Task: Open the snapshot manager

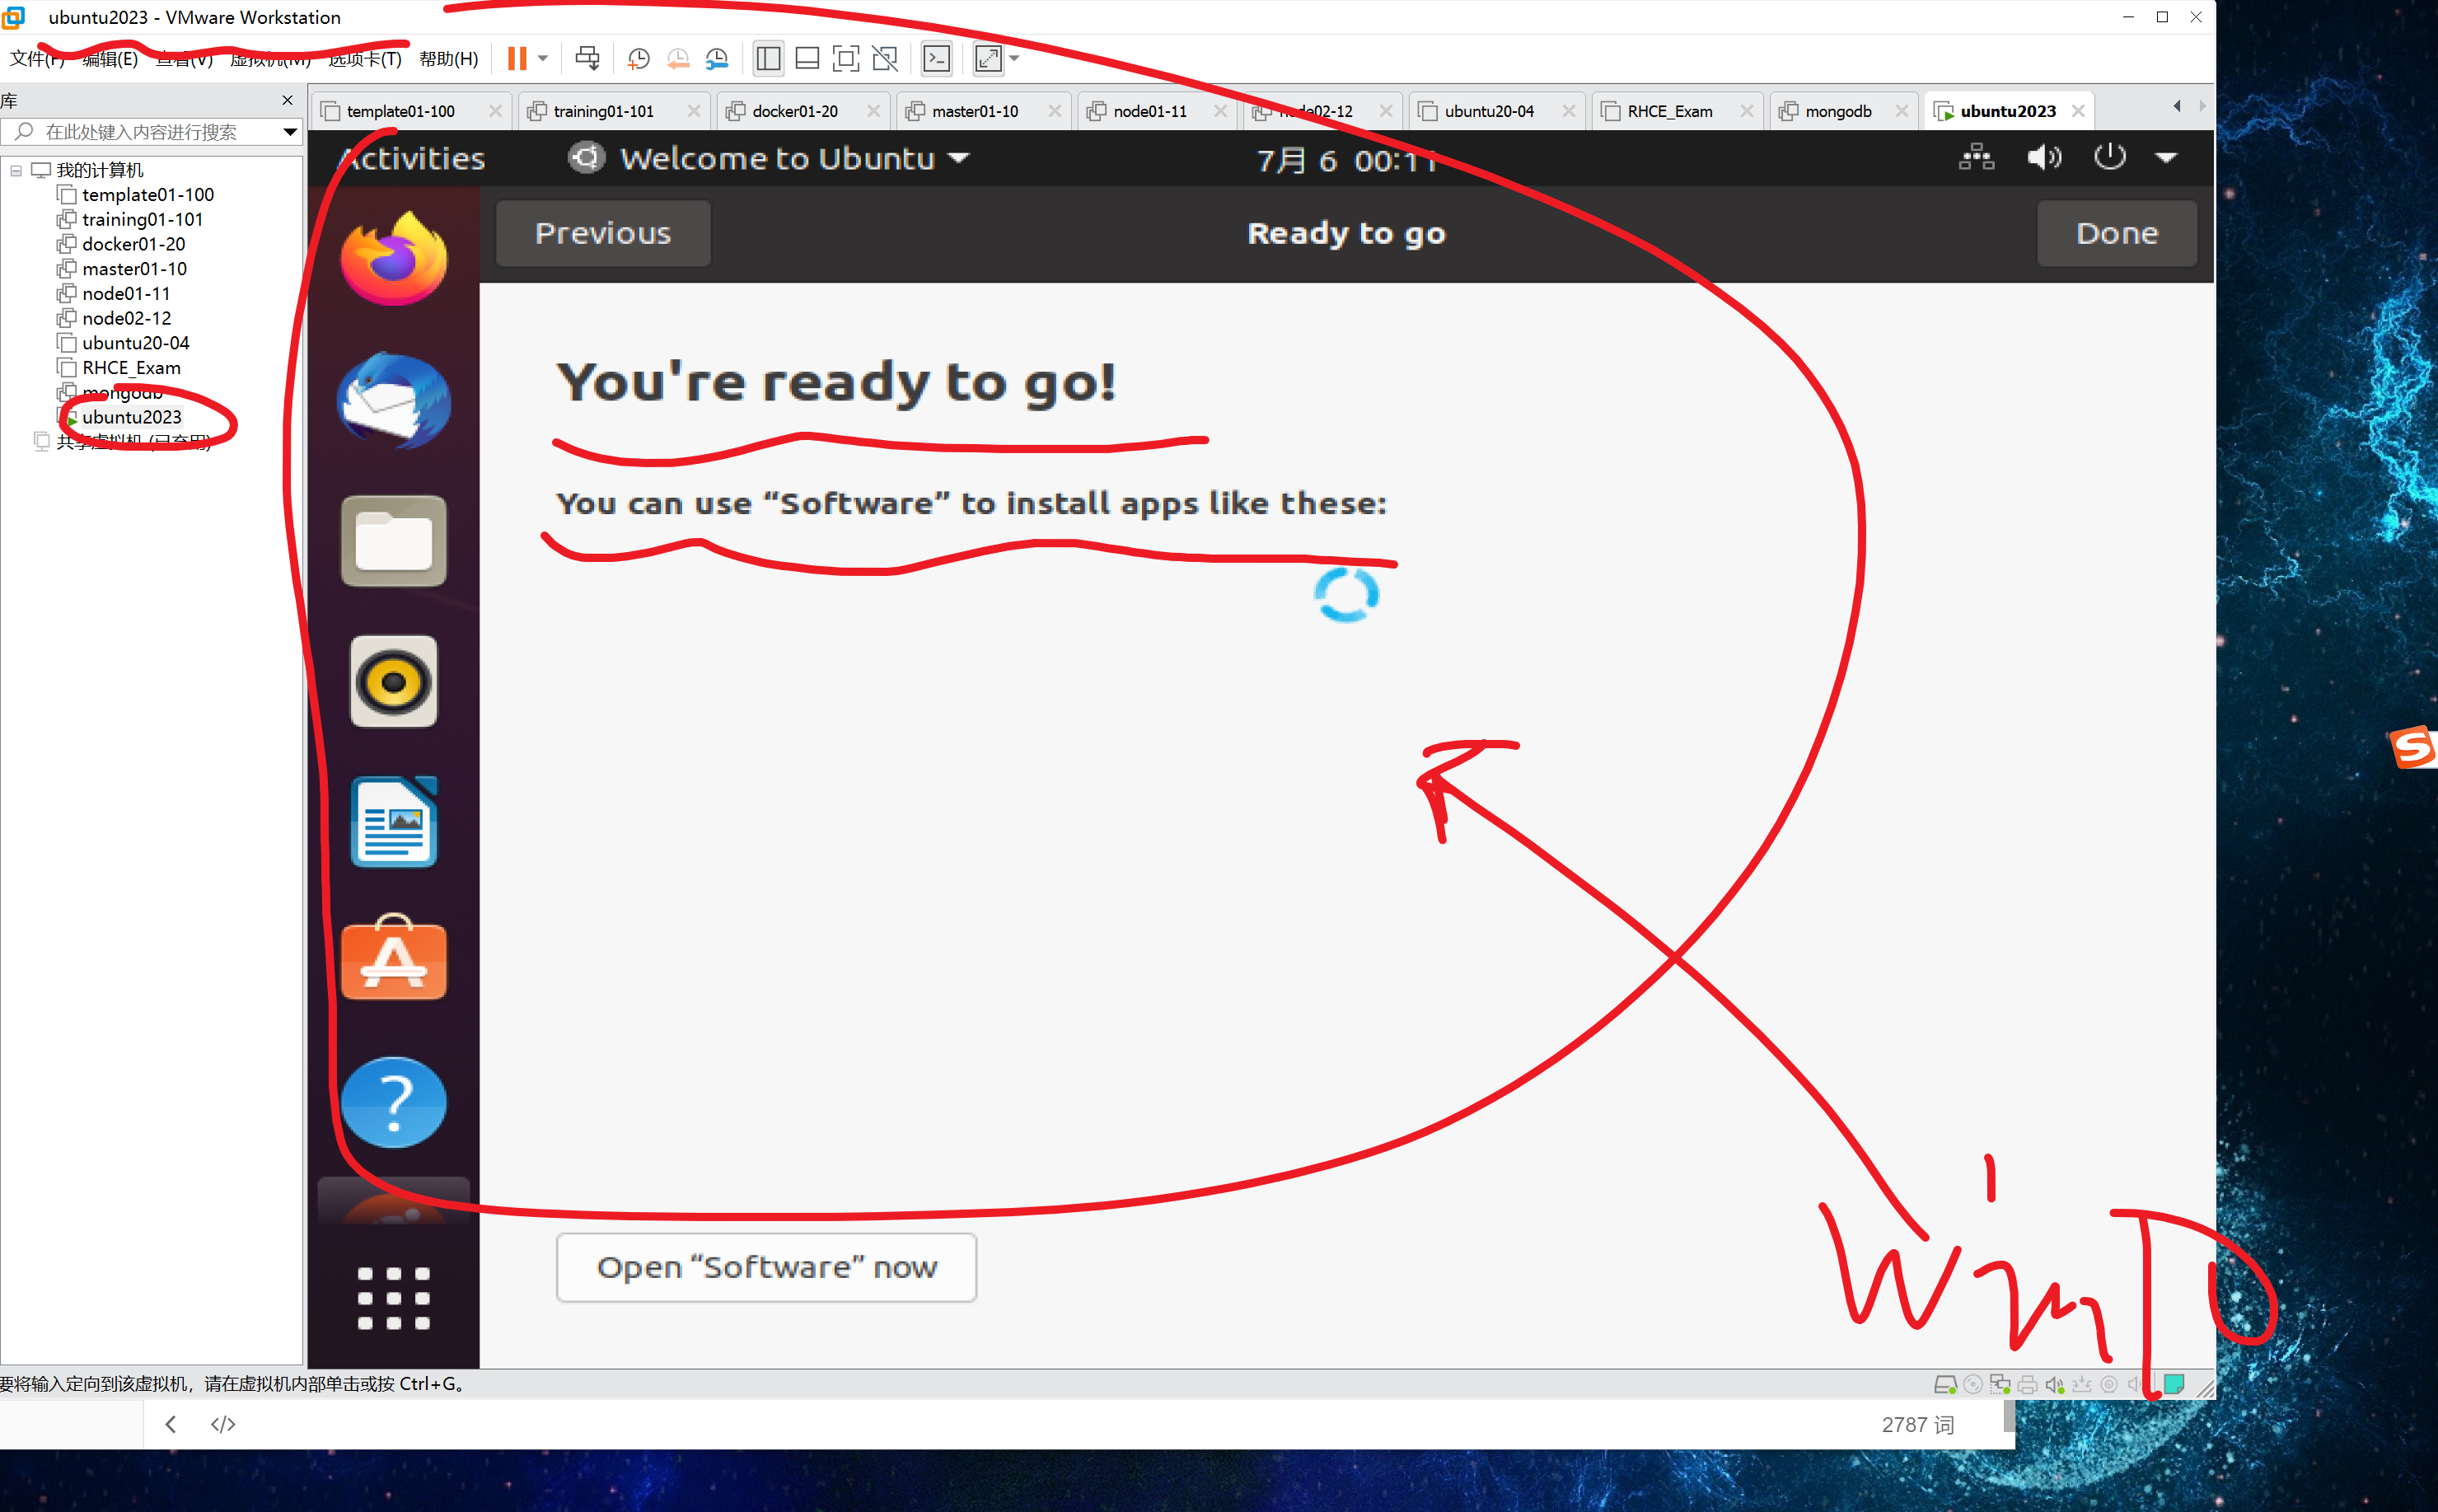Action: pos(717,59)
